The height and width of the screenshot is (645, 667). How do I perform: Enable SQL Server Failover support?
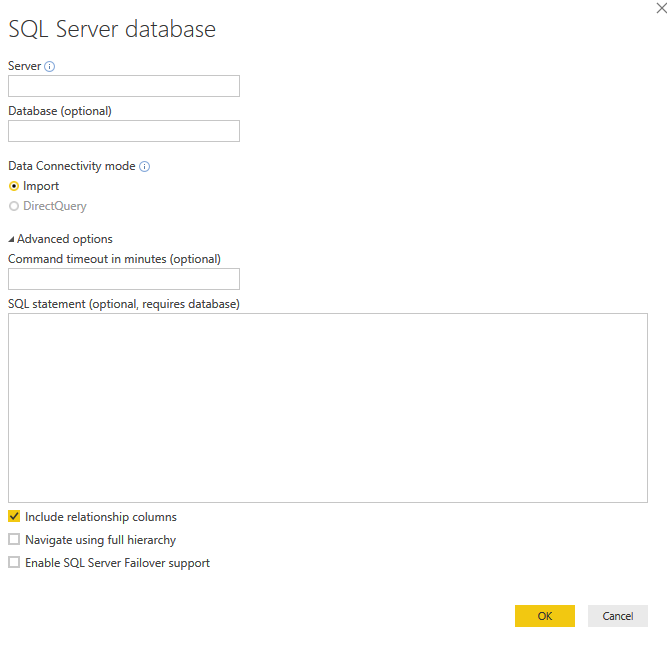[x=14, y=562]
